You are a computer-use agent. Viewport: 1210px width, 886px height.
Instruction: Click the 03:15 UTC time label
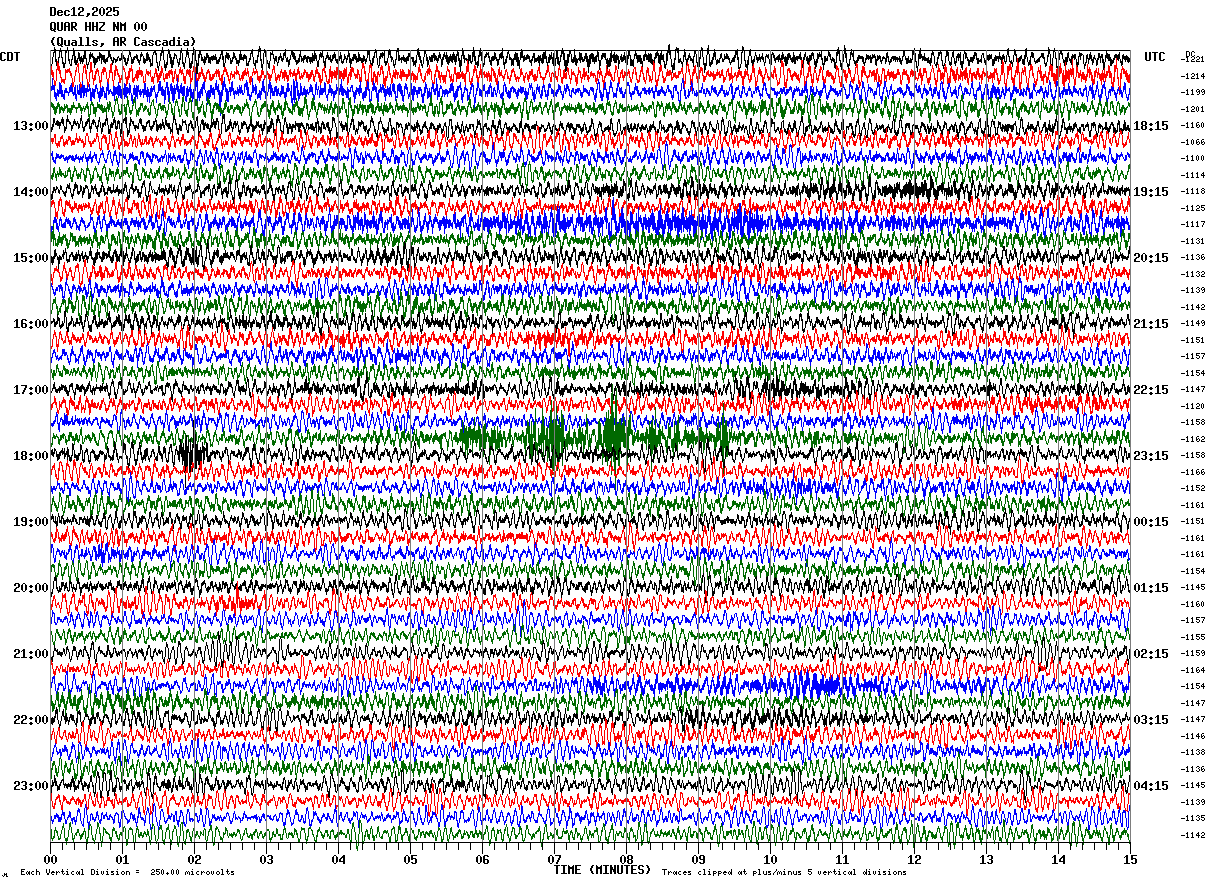pos(1151,720)
